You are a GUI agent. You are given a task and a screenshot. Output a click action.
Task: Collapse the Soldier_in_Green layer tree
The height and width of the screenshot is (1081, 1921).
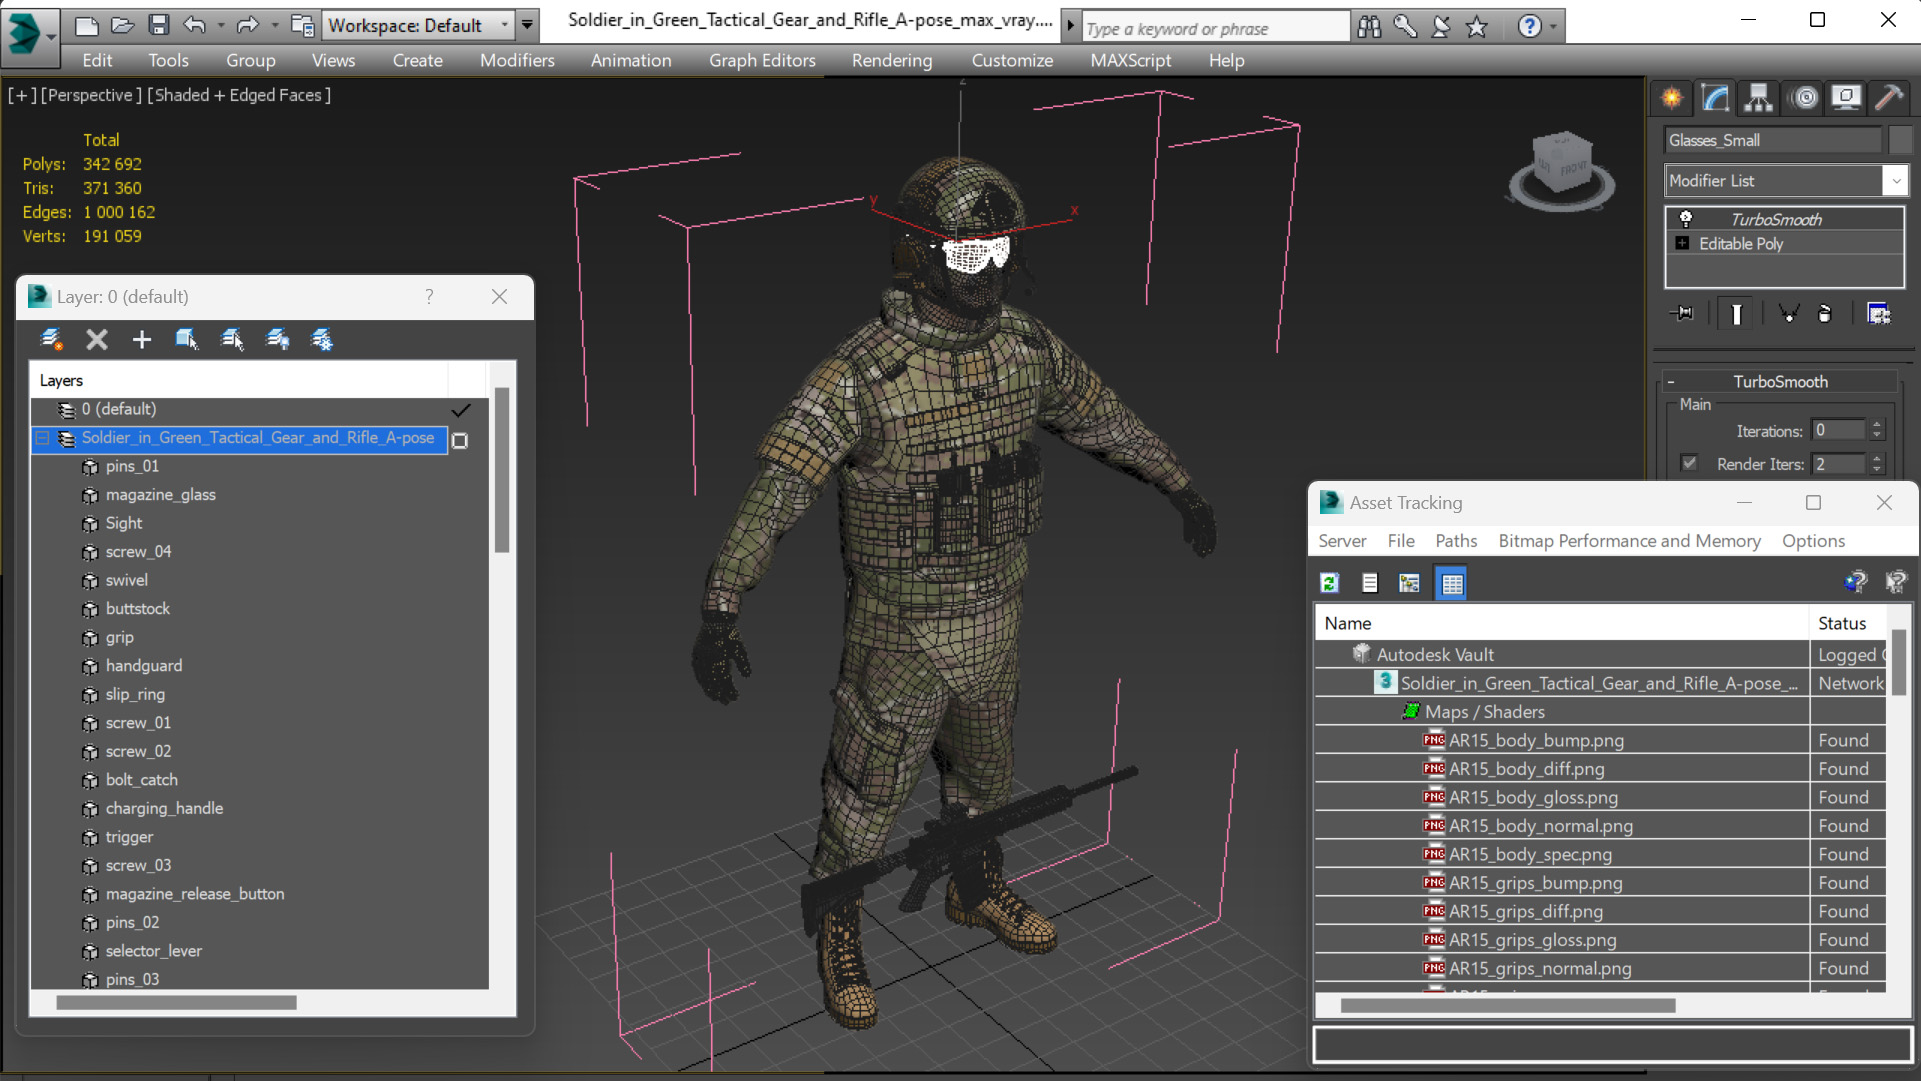click(42, 438)
